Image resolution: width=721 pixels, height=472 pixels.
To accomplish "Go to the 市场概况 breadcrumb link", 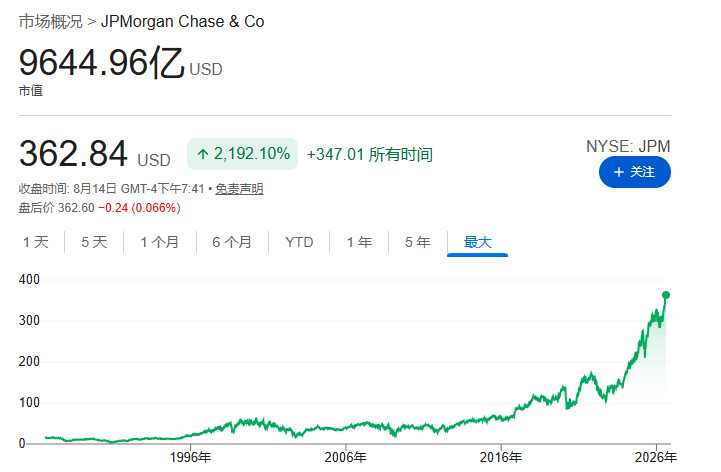I will click(x=51, y=22).
